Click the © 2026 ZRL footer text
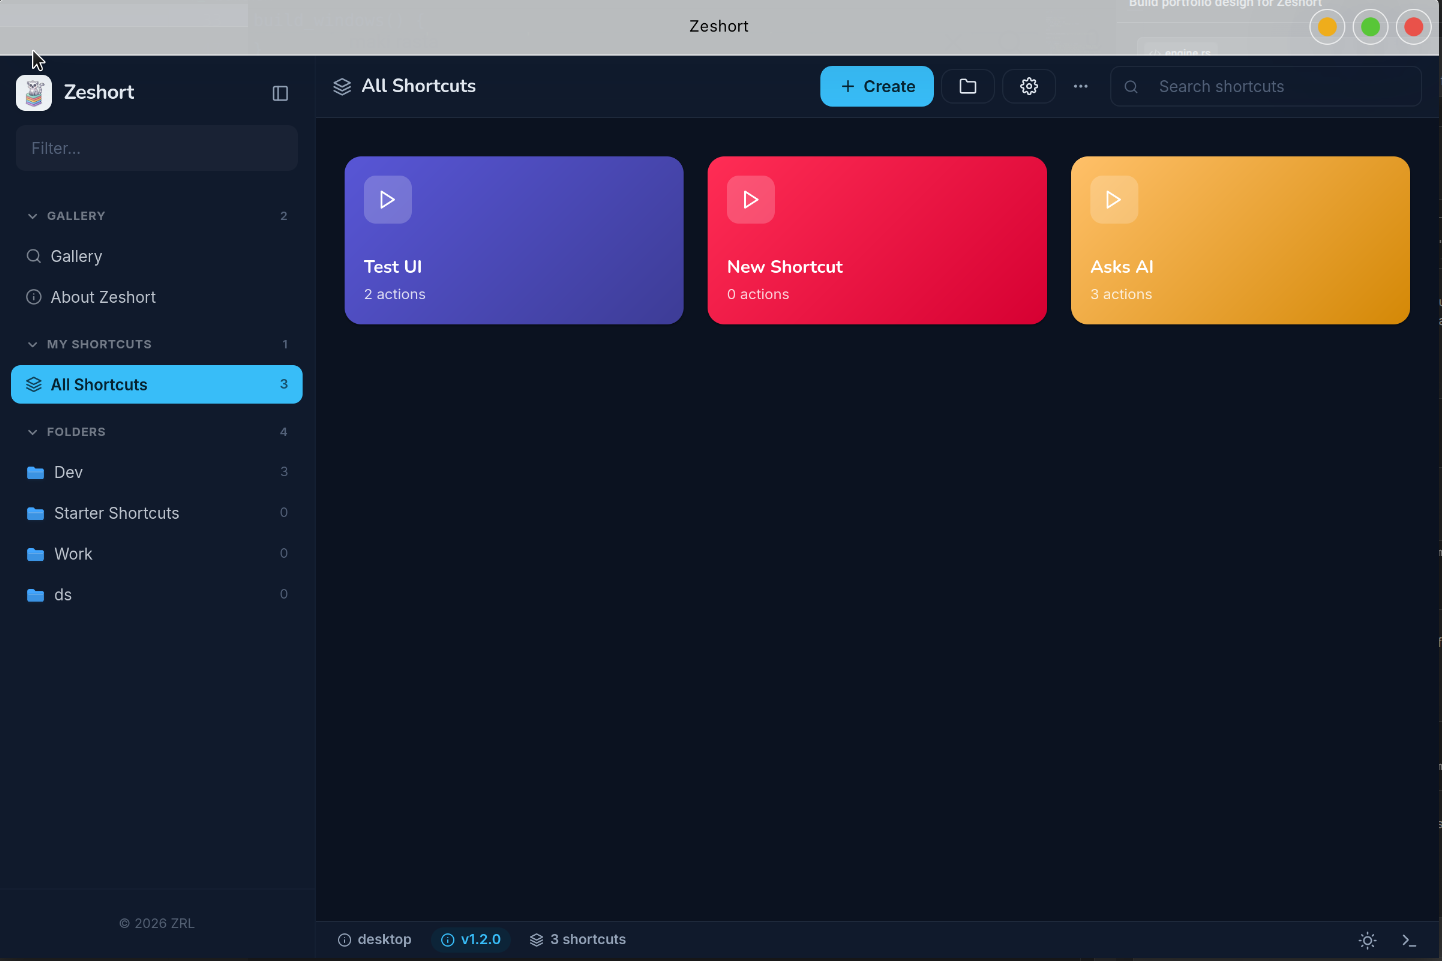Viewport: 1442px width, 961px height. (x=157, y=923)
